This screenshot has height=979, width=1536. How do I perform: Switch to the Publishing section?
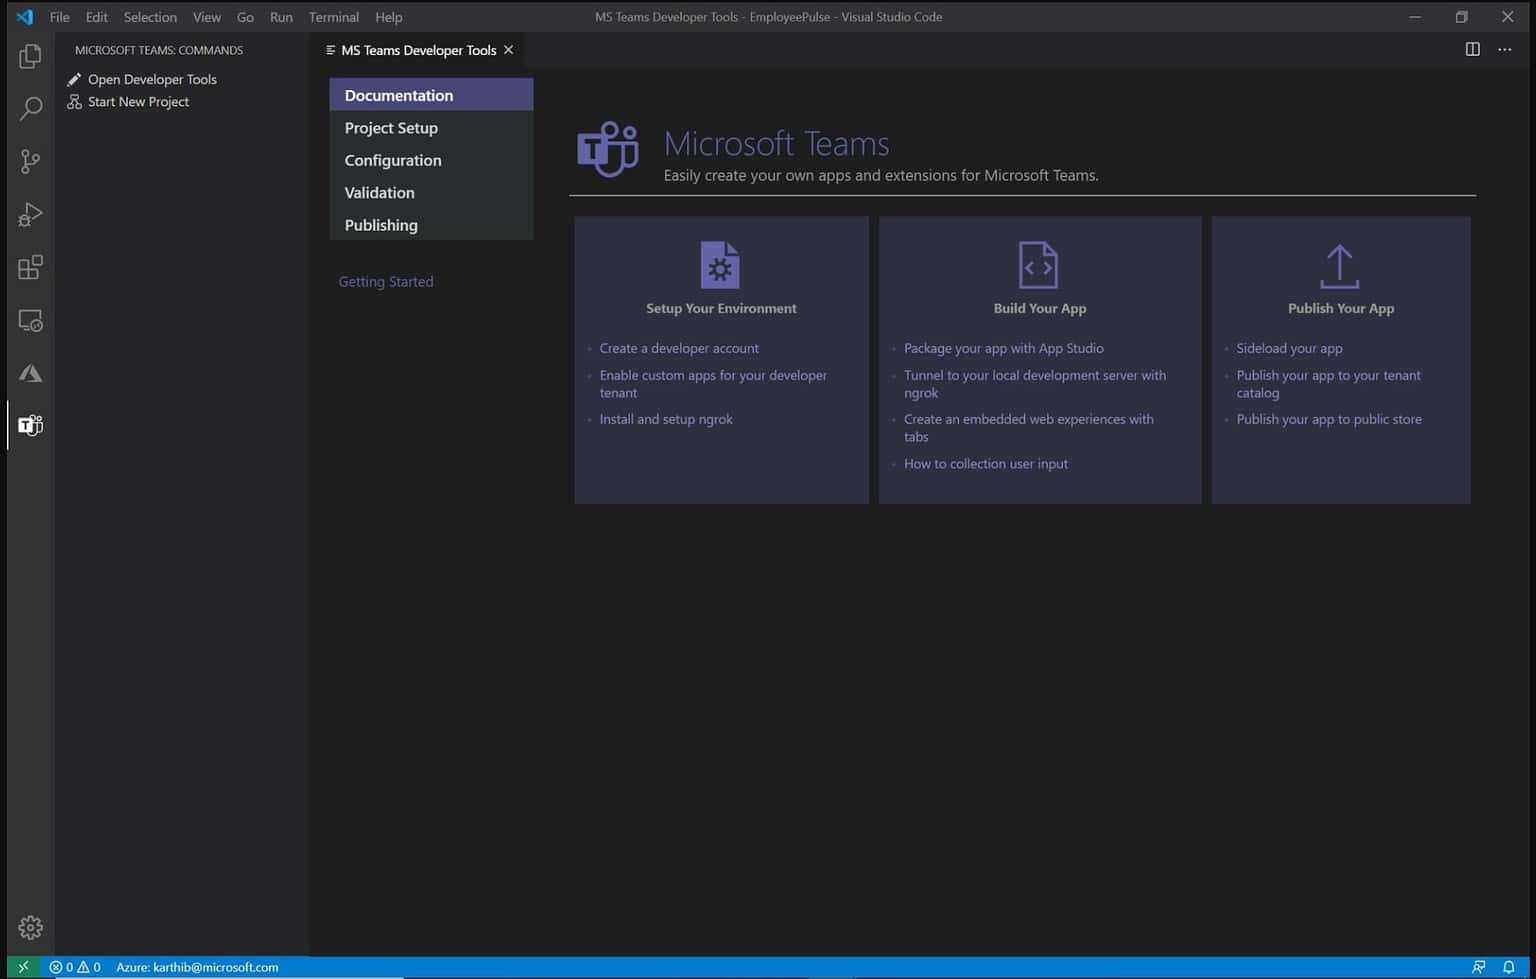pyautogui.click(x=381, y=225)
